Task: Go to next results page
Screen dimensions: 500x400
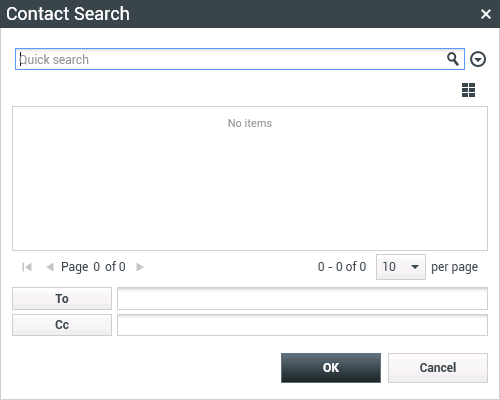Action: click(140, 267)
